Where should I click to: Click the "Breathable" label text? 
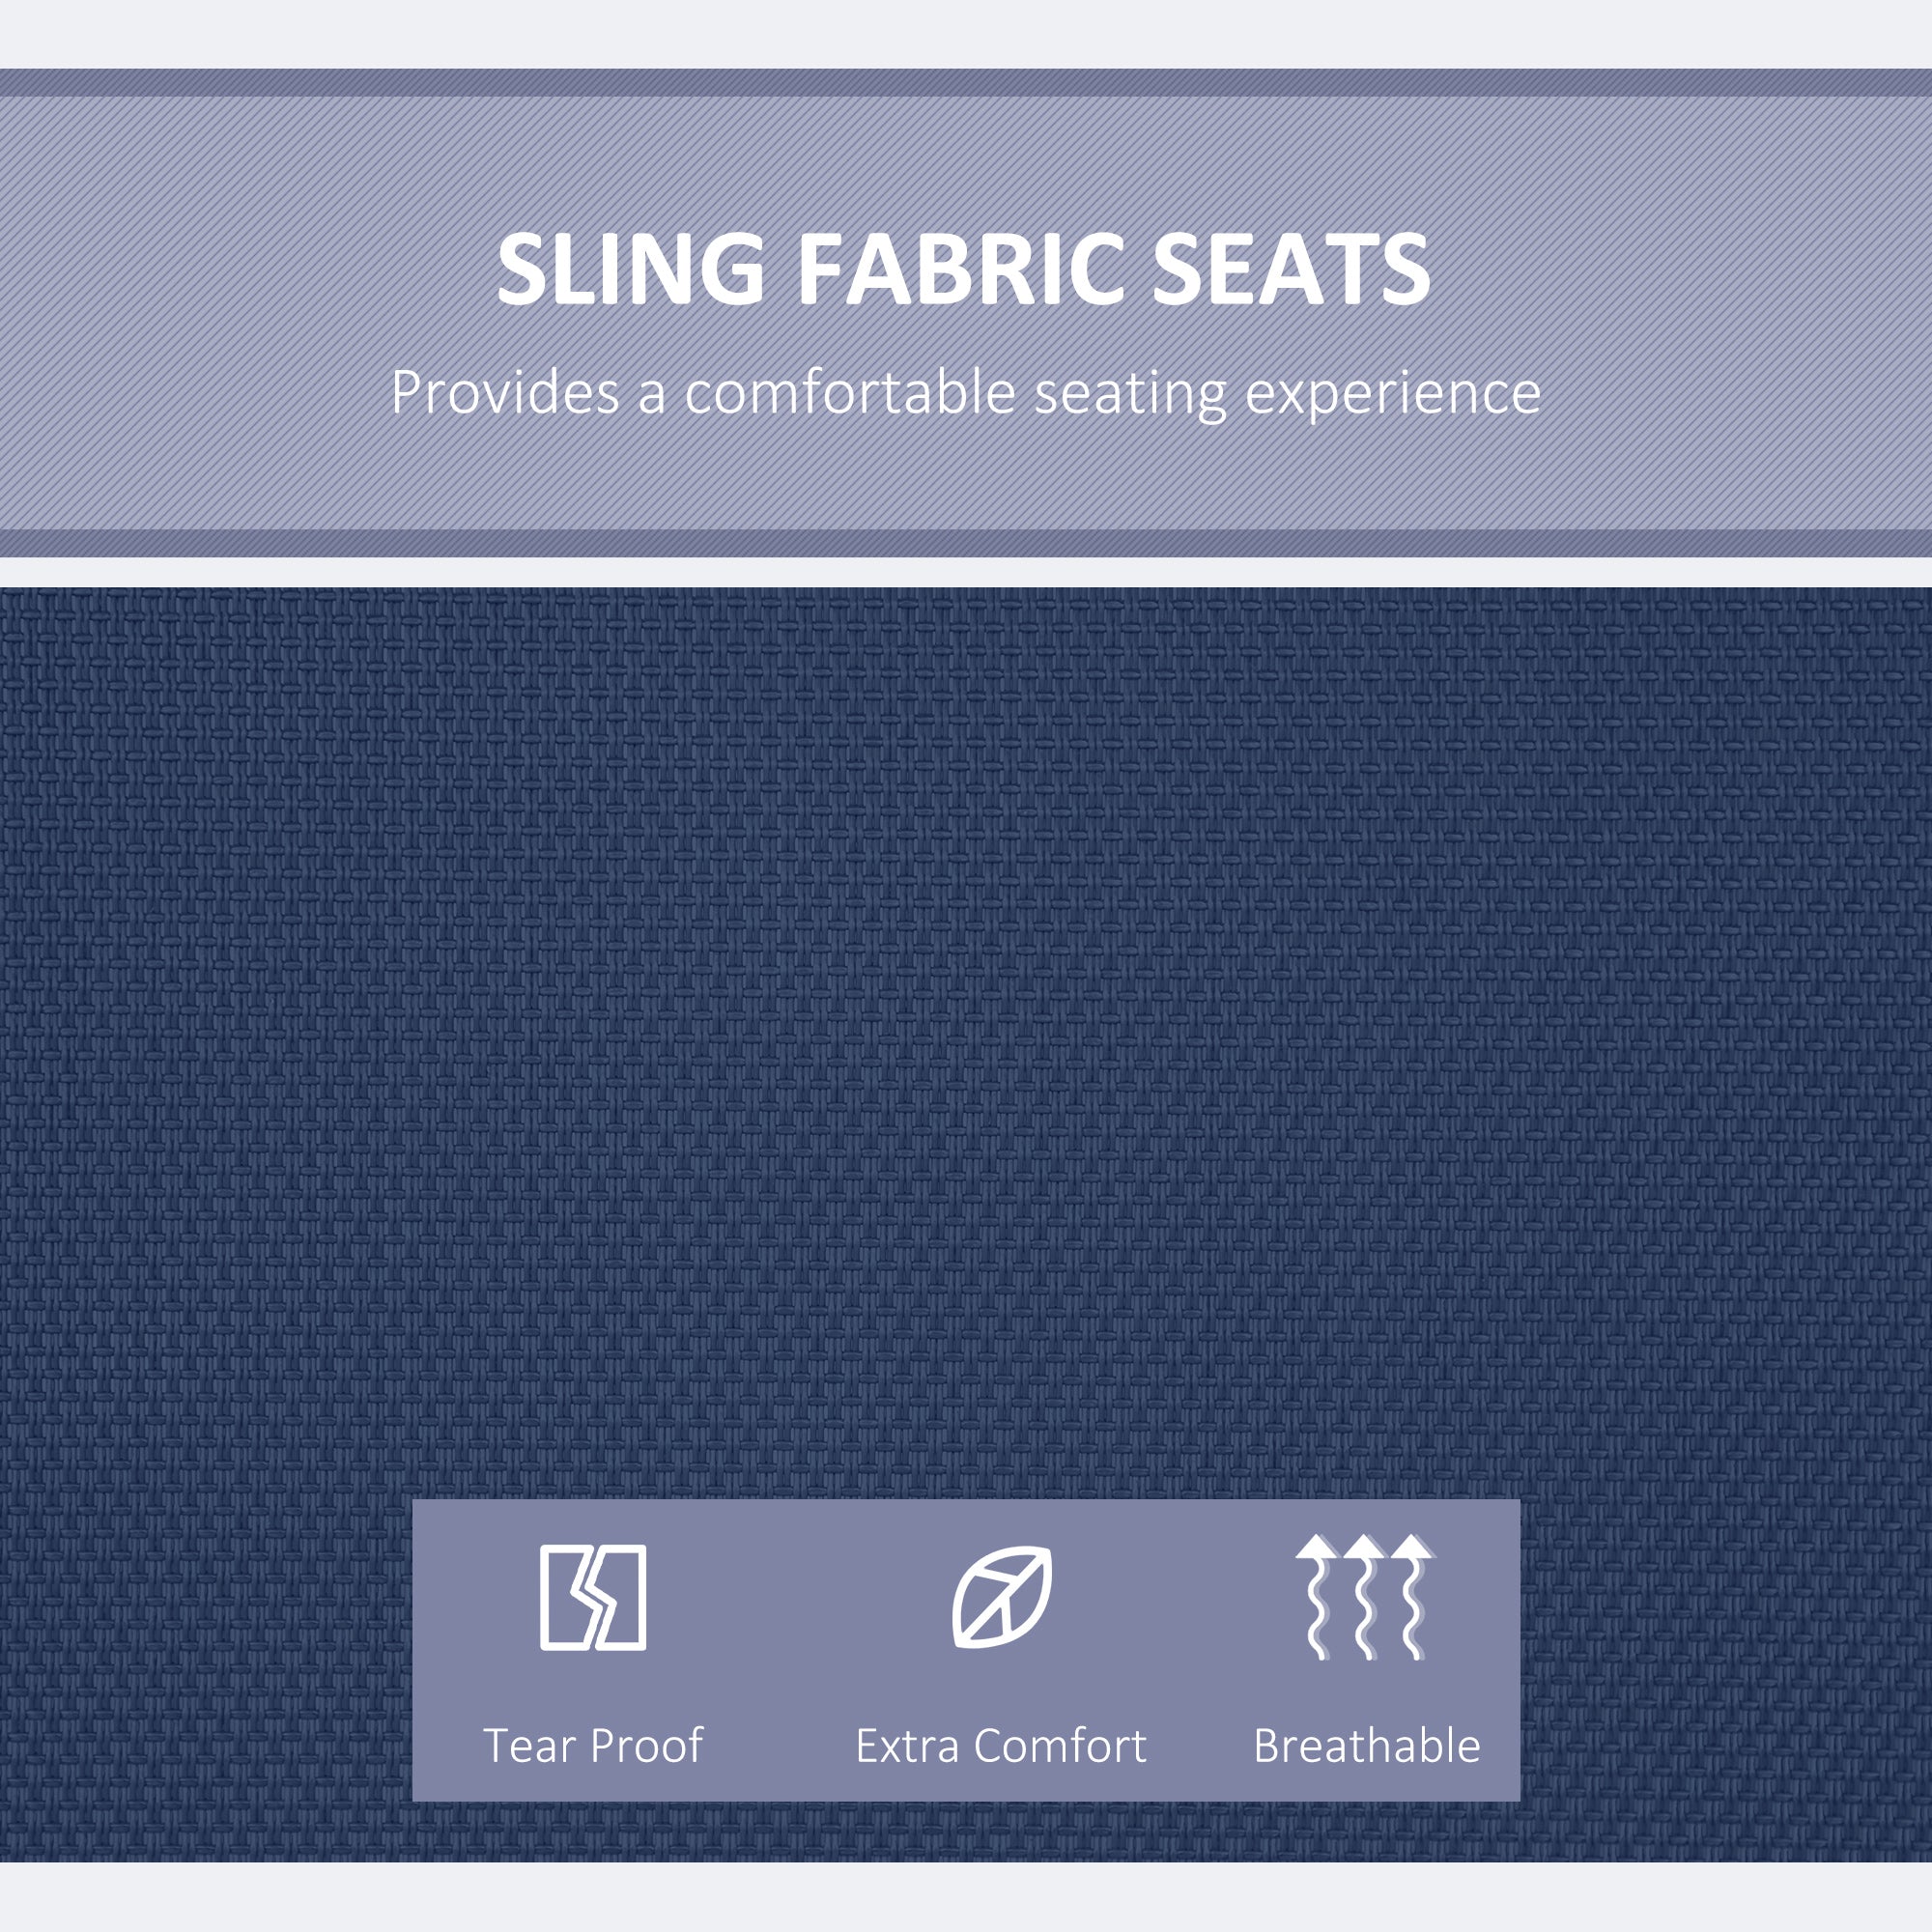[1366, 1746]
